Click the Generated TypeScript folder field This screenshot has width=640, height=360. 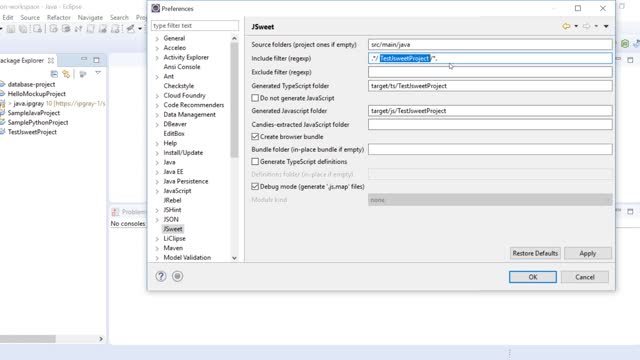(490, 86)
